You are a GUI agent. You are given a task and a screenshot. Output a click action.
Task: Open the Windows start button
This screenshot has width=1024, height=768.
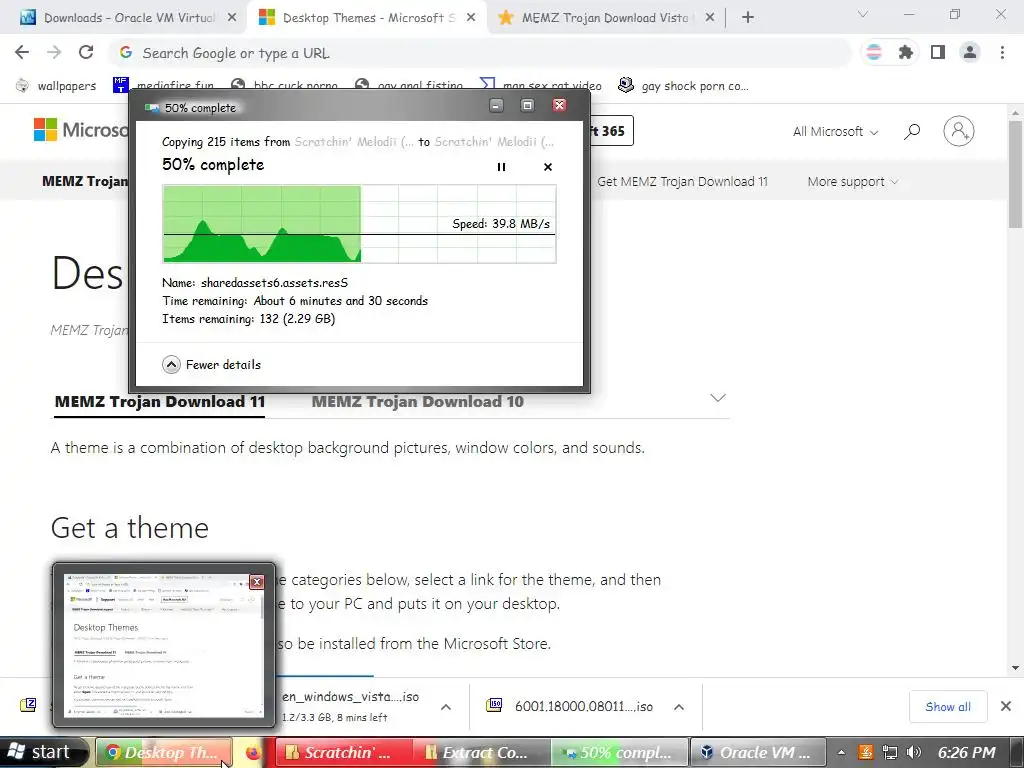(43, 752)
